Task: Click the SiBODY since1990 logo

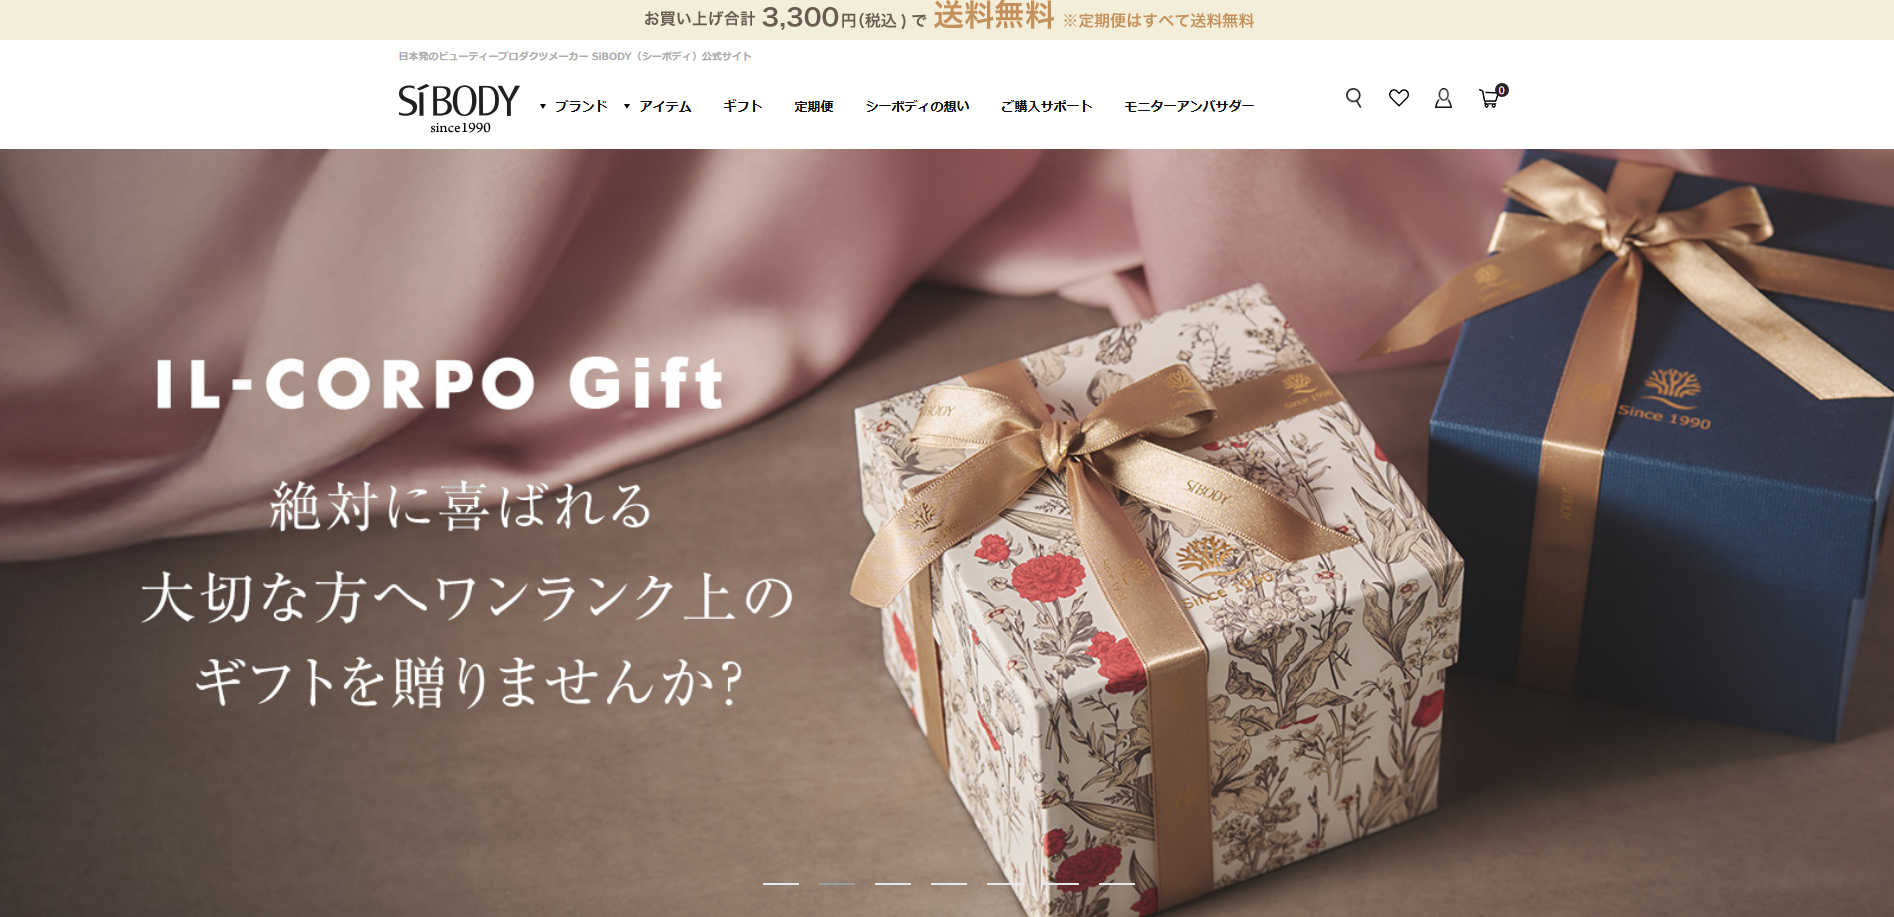Action: (x=459, y=108)
